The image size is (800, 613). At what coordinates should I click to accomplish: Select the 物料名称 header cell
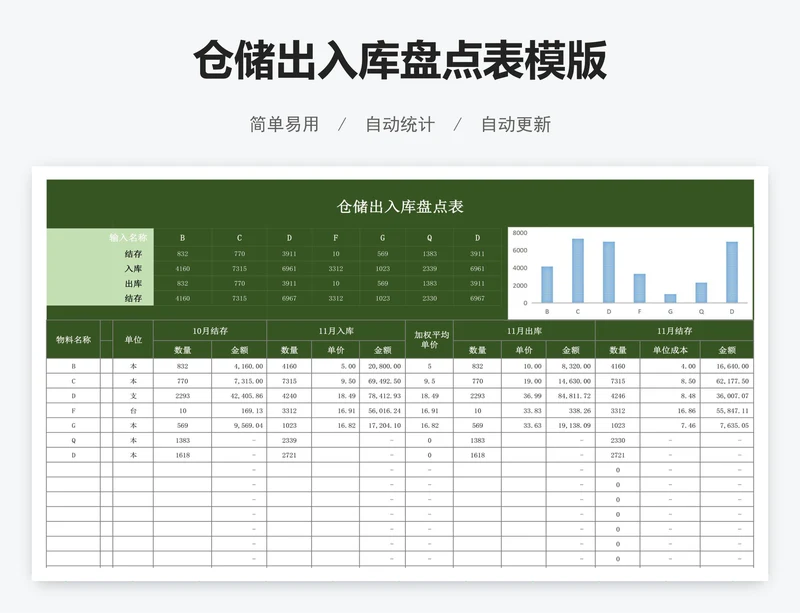point(73,339)
